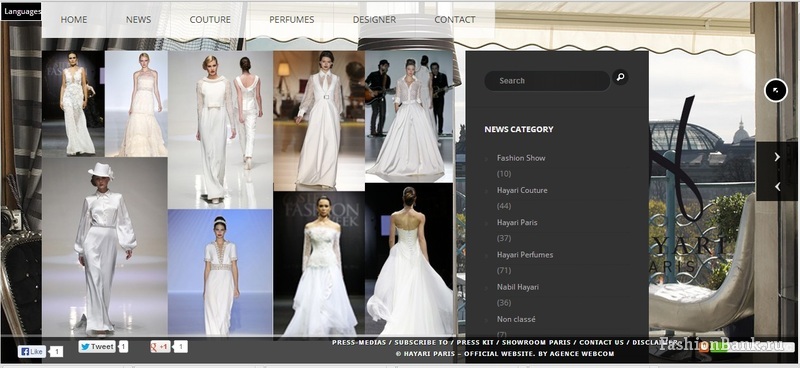Viewport: 800px width, 368px height.
Task: Open the SHOWROOM PARIS footer link
Action: 537,342
